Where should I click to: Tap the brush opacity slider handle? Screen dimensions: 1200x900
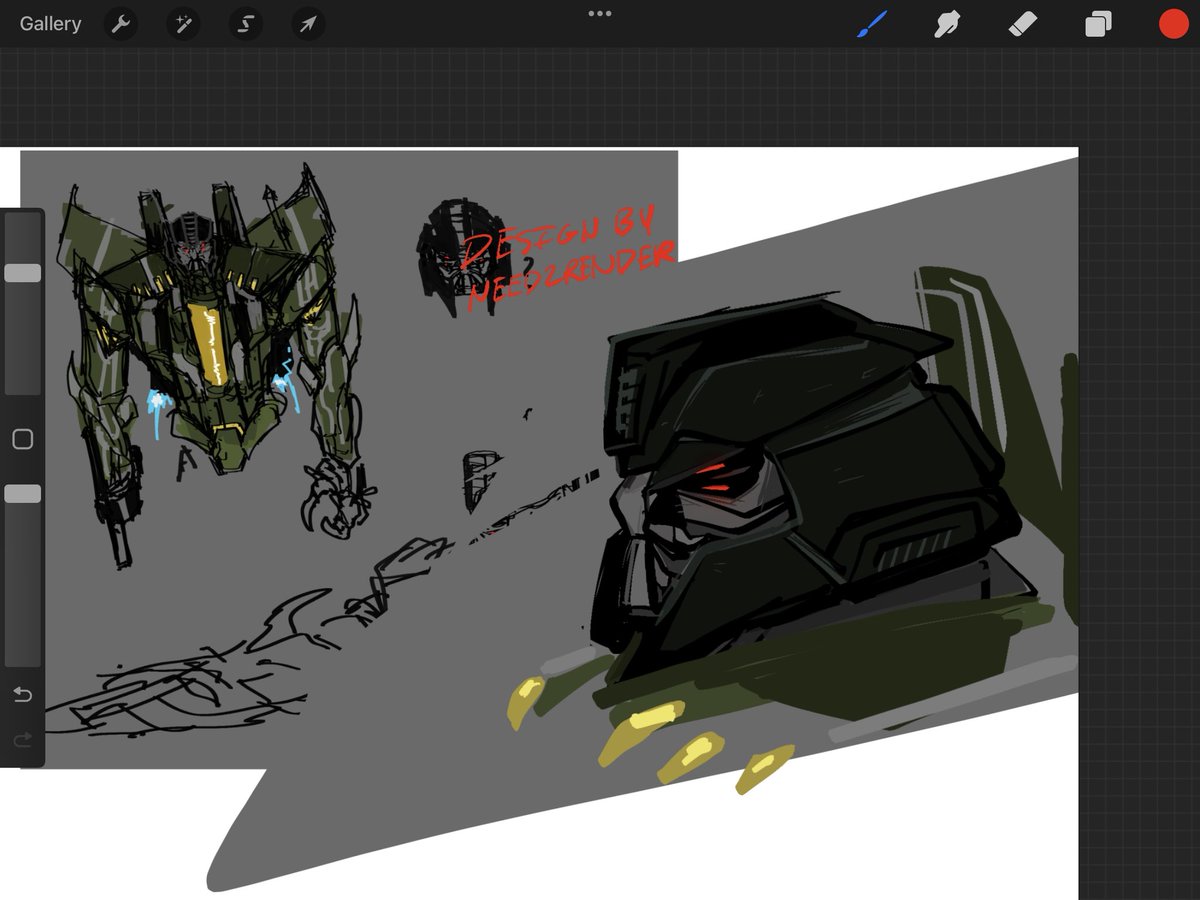pos(23,494)
